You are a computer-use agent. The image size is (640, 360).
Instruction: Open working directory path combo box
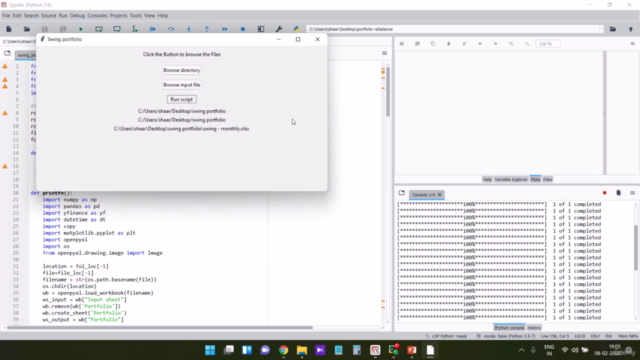tap(455, 29)
